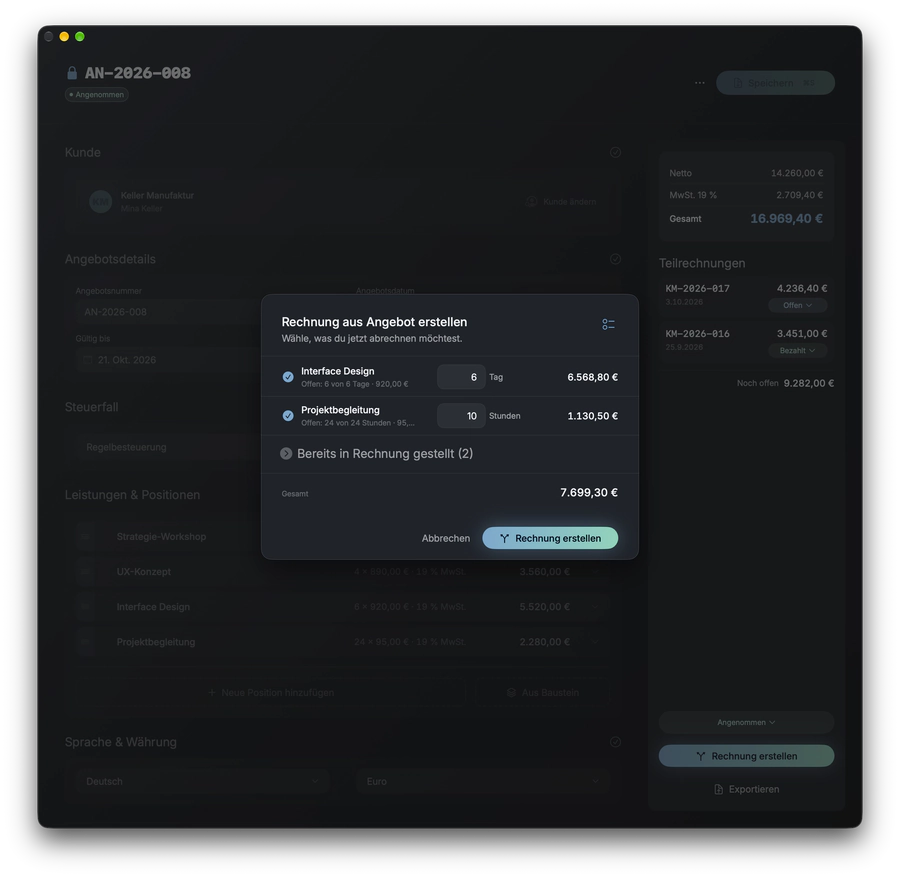Click the Aus Baustein button

542,693
